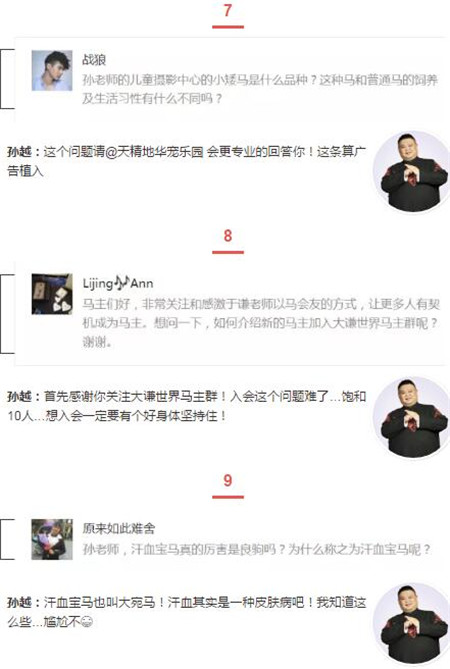Viewport: 450px width, 669px height.
Task: Select the Lijing Ann username
Action: (x=118, y=283)
